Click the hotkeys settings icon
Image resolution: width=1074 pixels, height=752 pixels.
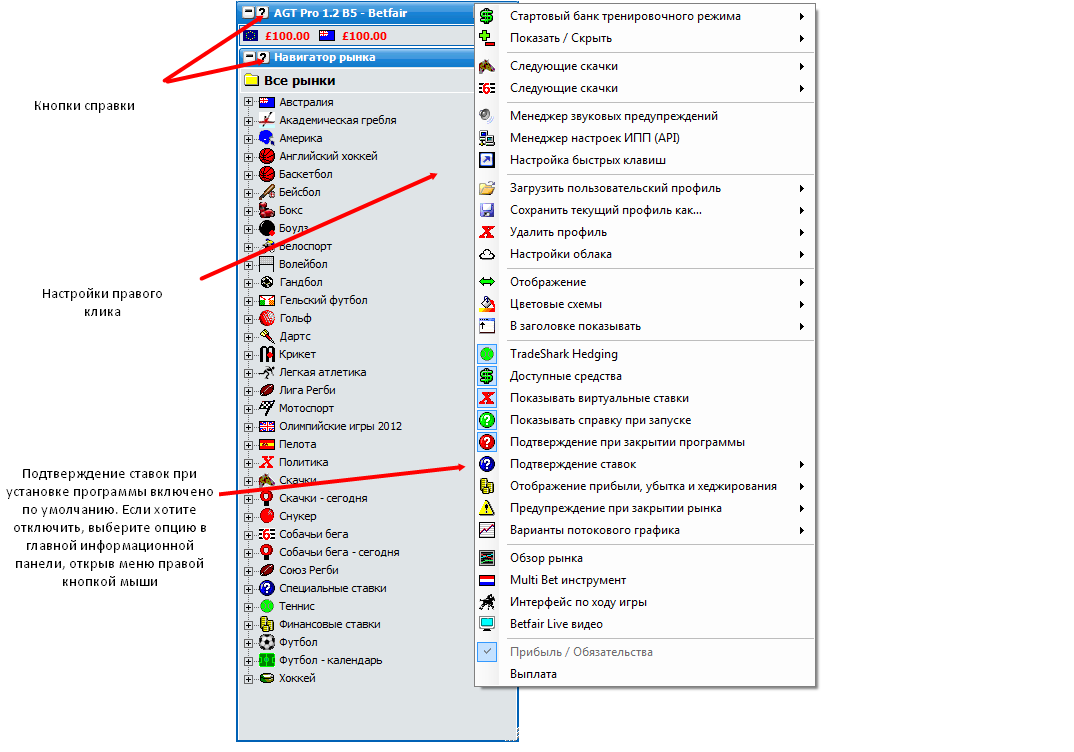(x=487, y=160)
